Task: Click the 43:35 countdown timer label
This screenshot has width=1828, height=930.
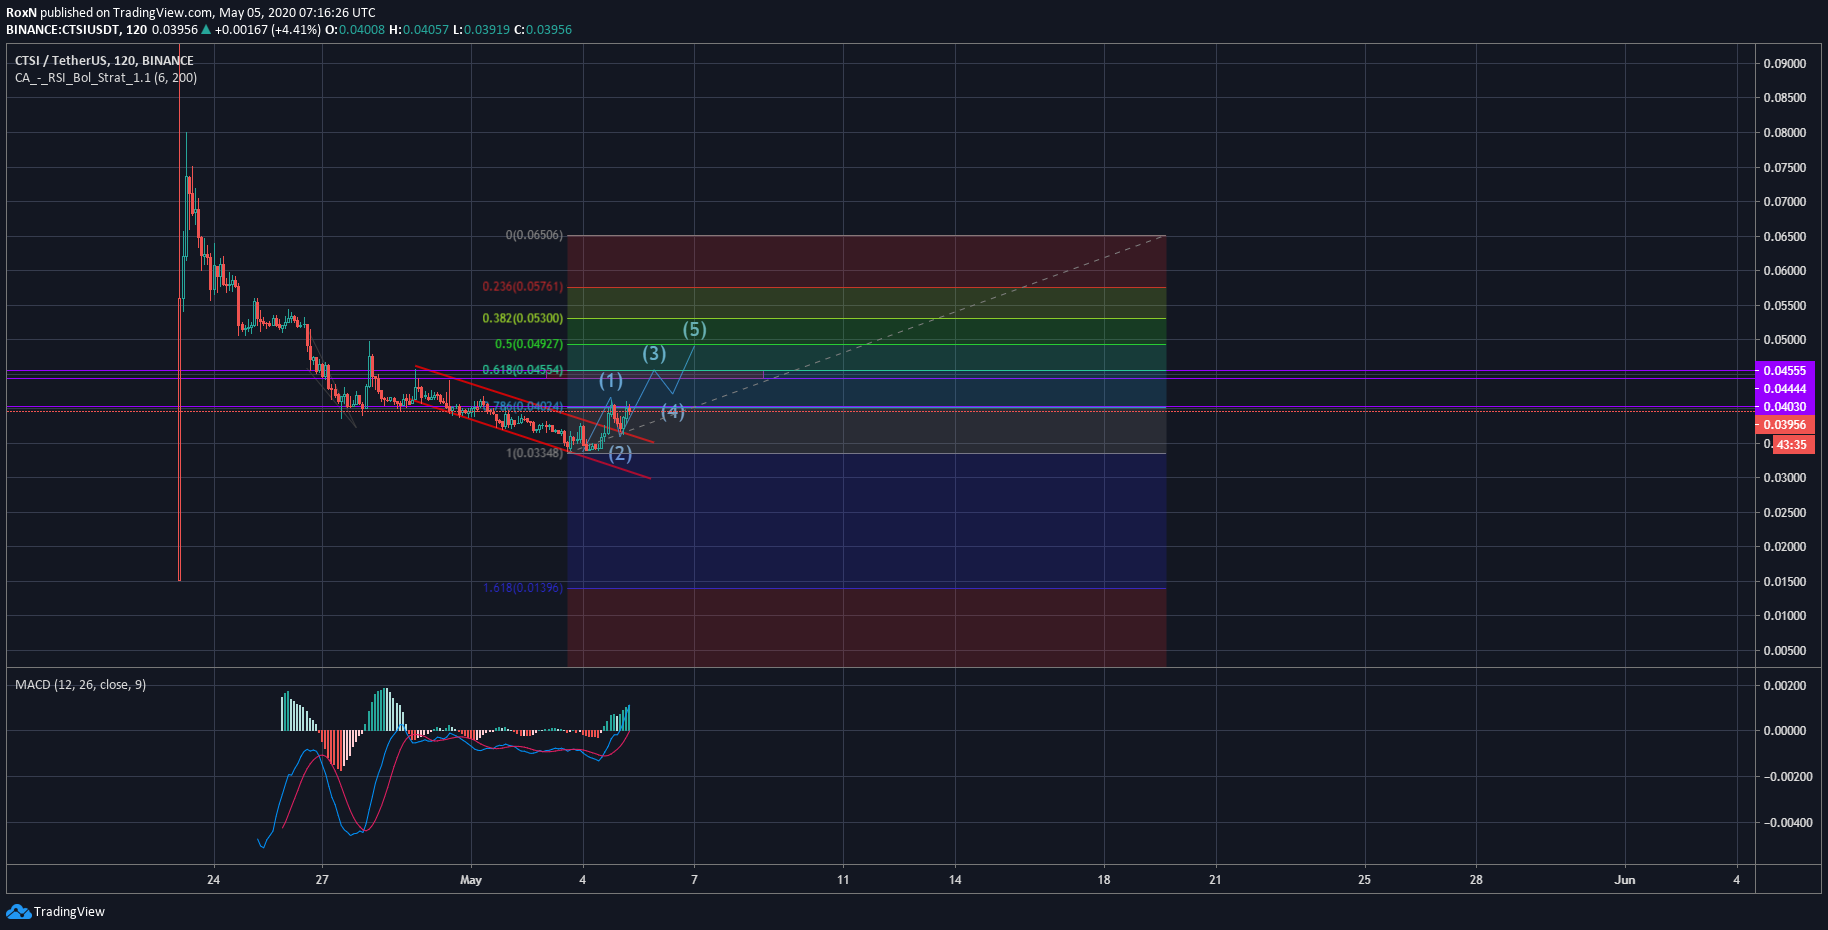Action: point(1792,444)
